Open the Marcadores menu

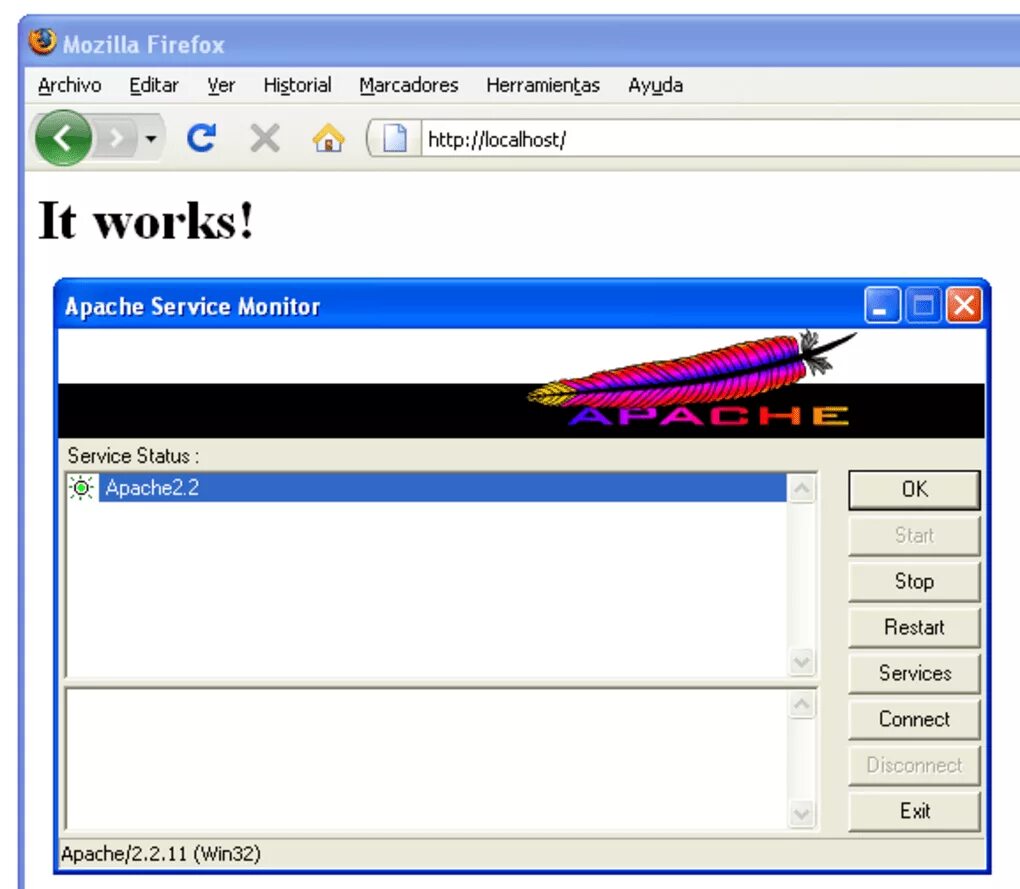point(409,85)
